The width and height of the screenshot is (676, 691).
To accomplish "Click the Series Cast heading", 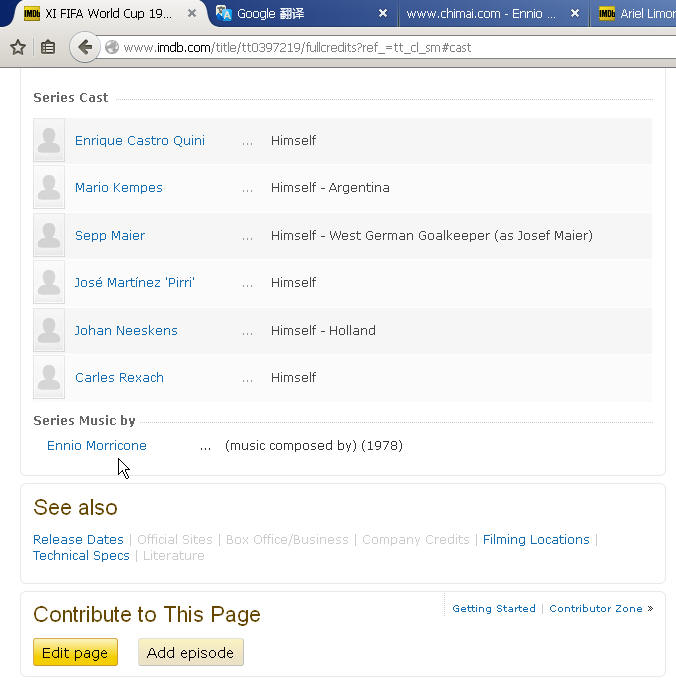I will point(71,97).
